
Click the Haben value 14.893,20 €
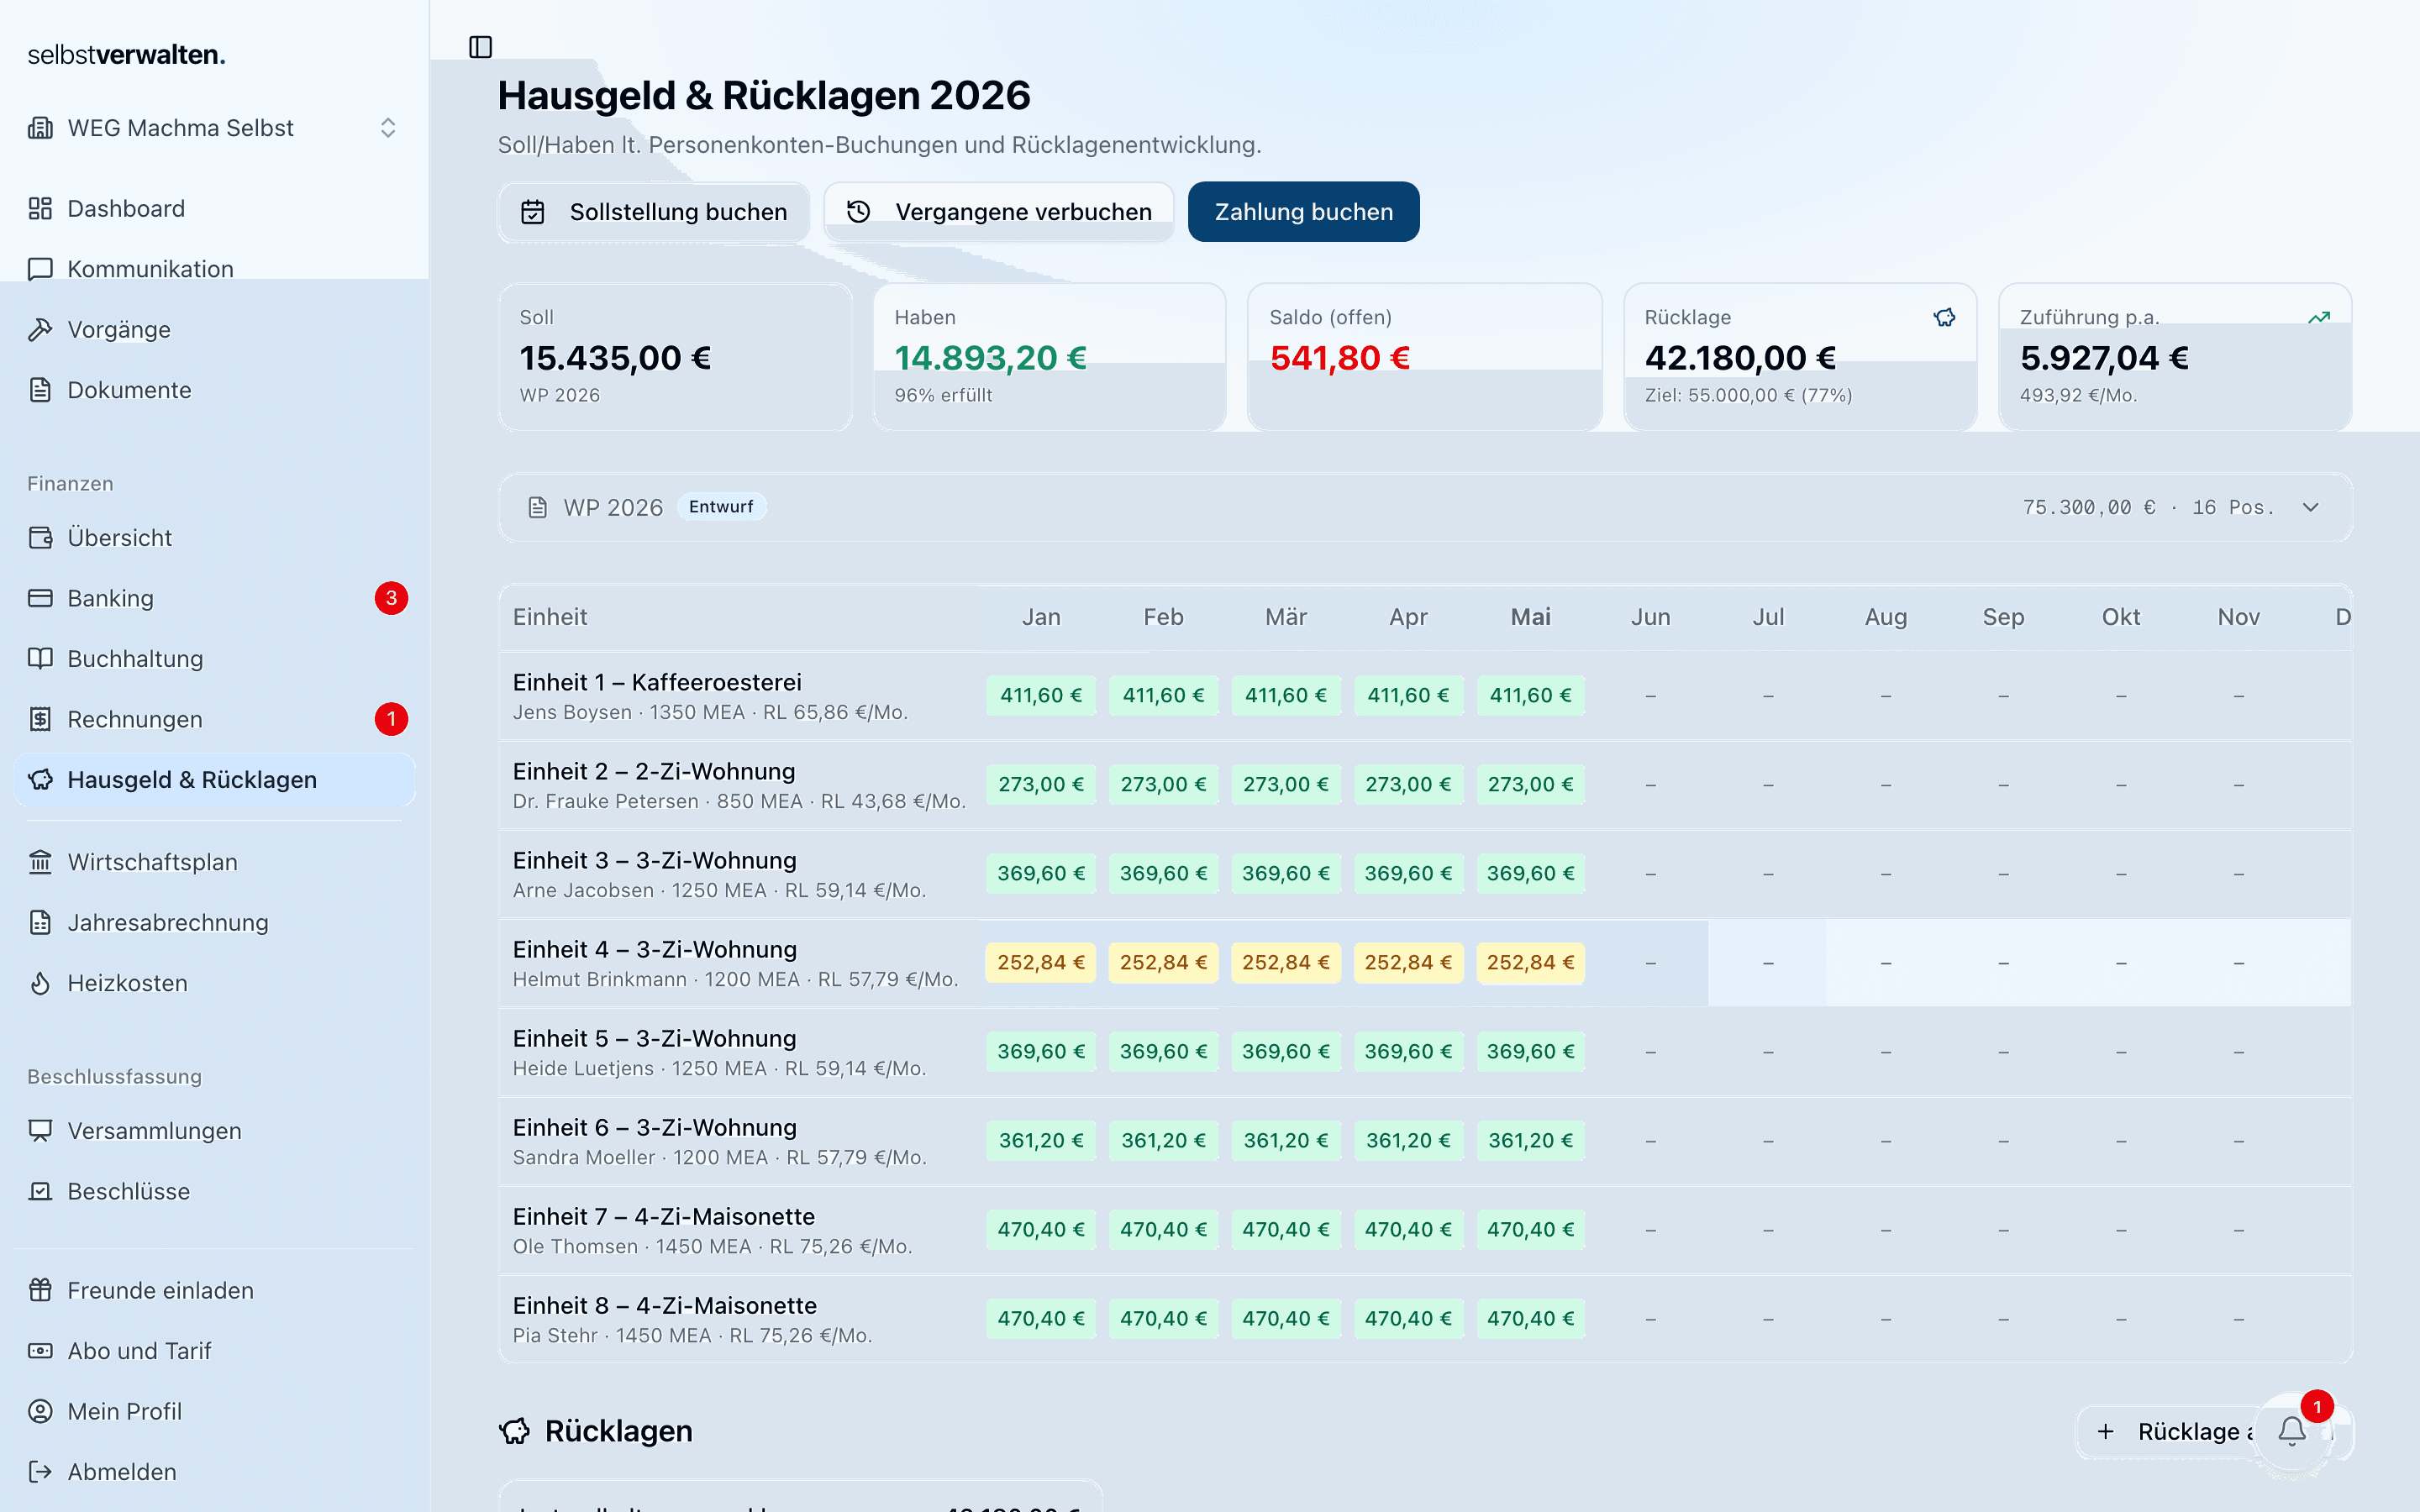pos(990,358)
